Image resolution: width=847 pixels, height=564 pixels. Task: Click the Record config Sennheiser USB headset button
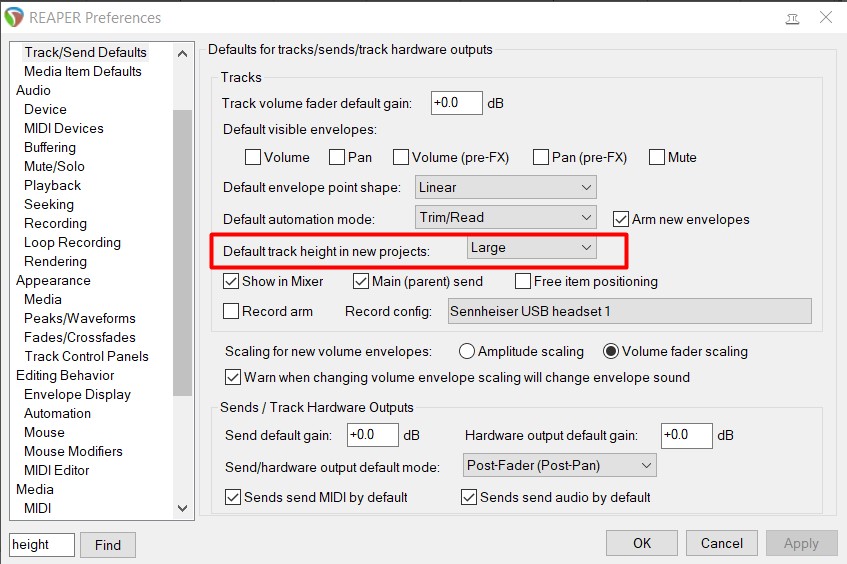pos(629,311)
